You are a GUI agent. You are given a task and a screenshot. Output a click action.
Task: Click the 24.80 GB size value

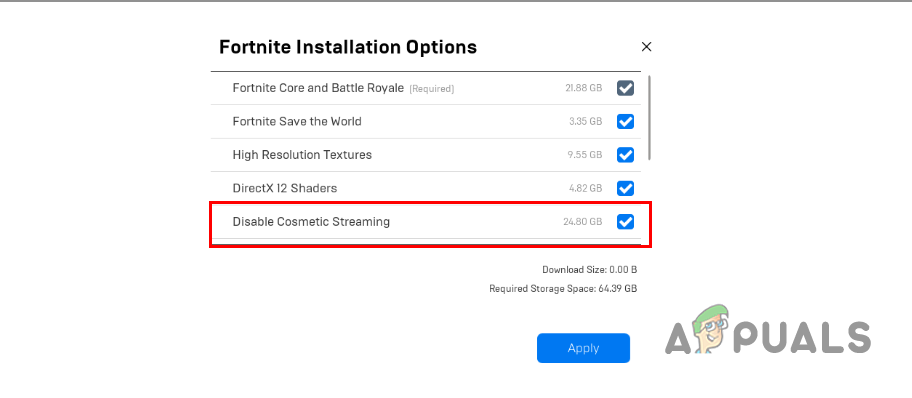tap(583, 222)
